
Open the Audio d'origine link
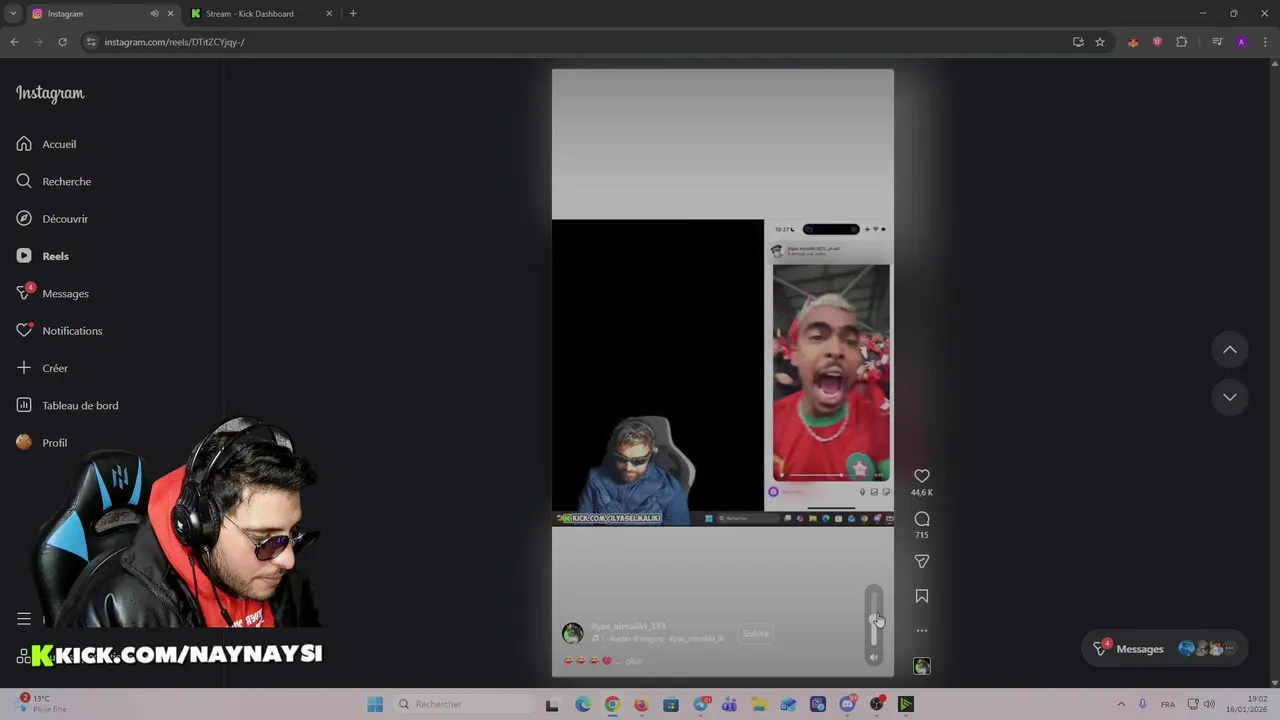pos(662,639)
